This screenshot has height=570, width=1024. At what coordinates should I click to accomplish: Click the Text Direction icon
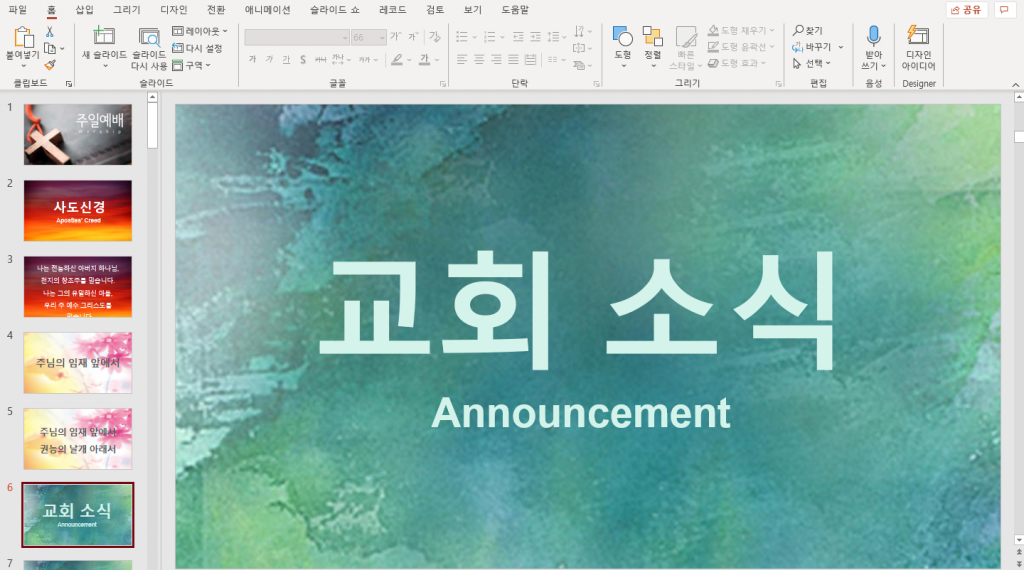click(x=579, y=31)
